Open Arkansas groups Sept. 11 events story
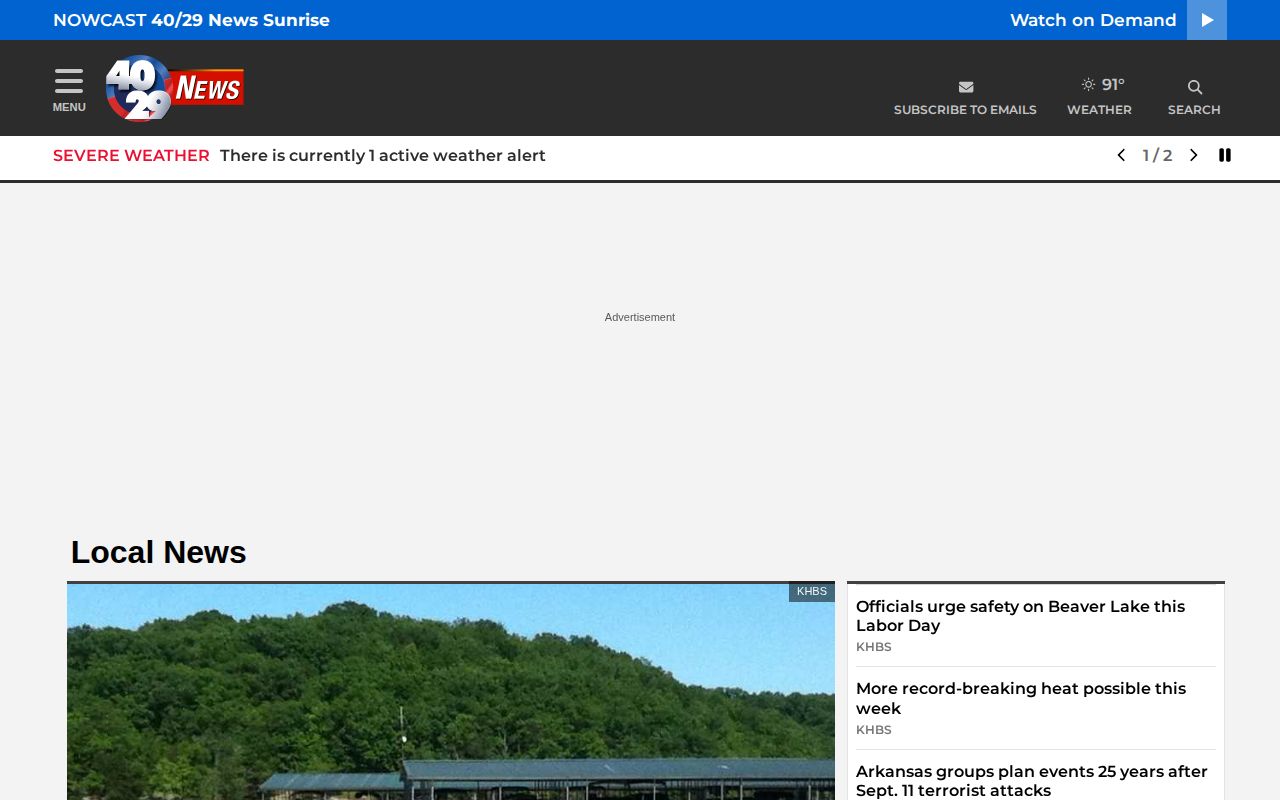This screenshot has height=800, width=1280. 1032,781
